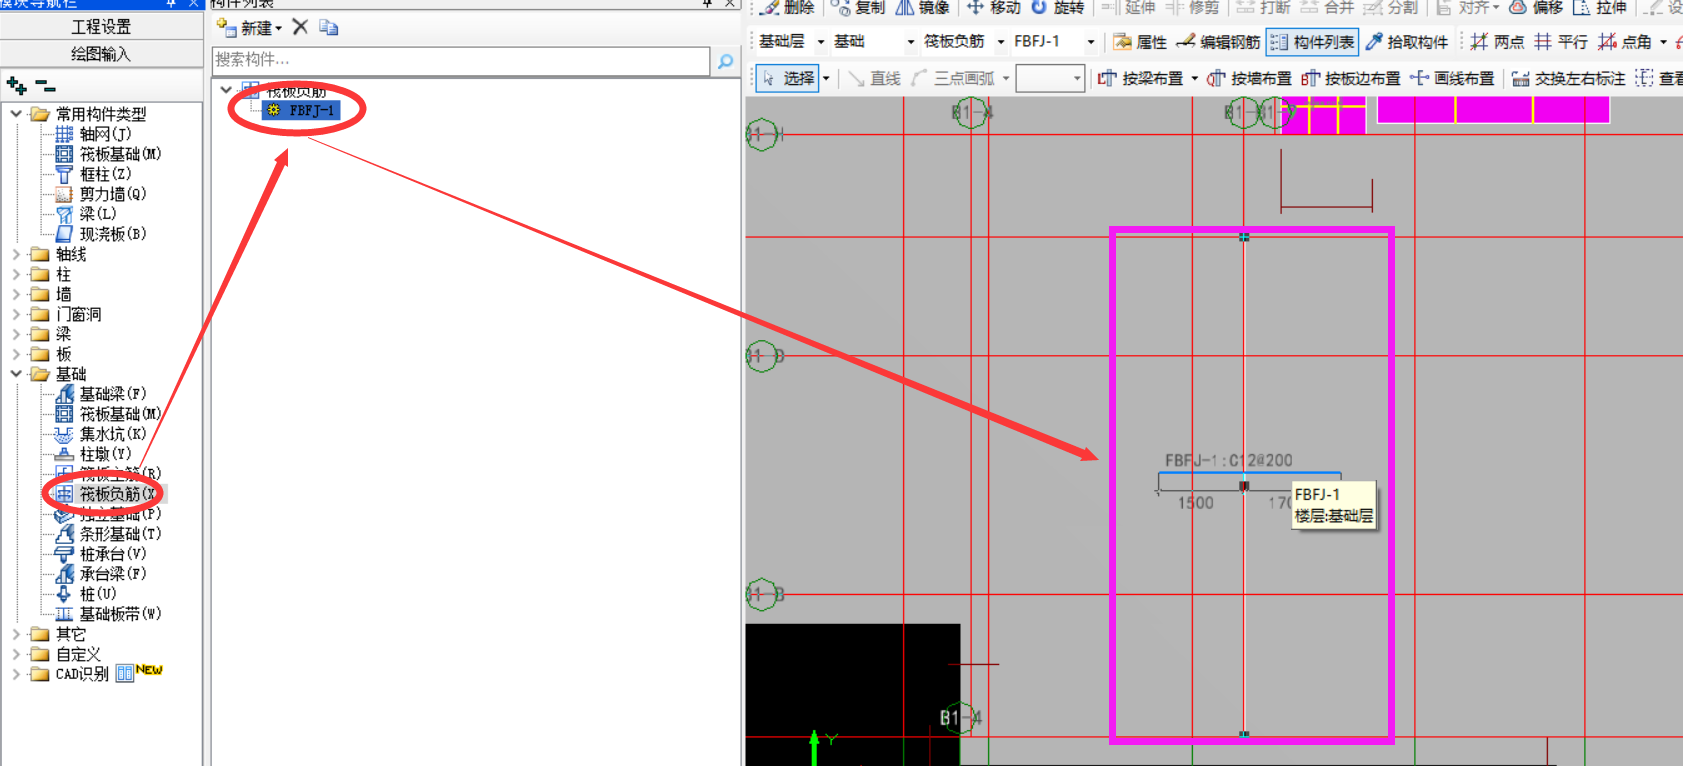Click the magnifier search button
The image size is (1683, 766).
coord(726,61)
